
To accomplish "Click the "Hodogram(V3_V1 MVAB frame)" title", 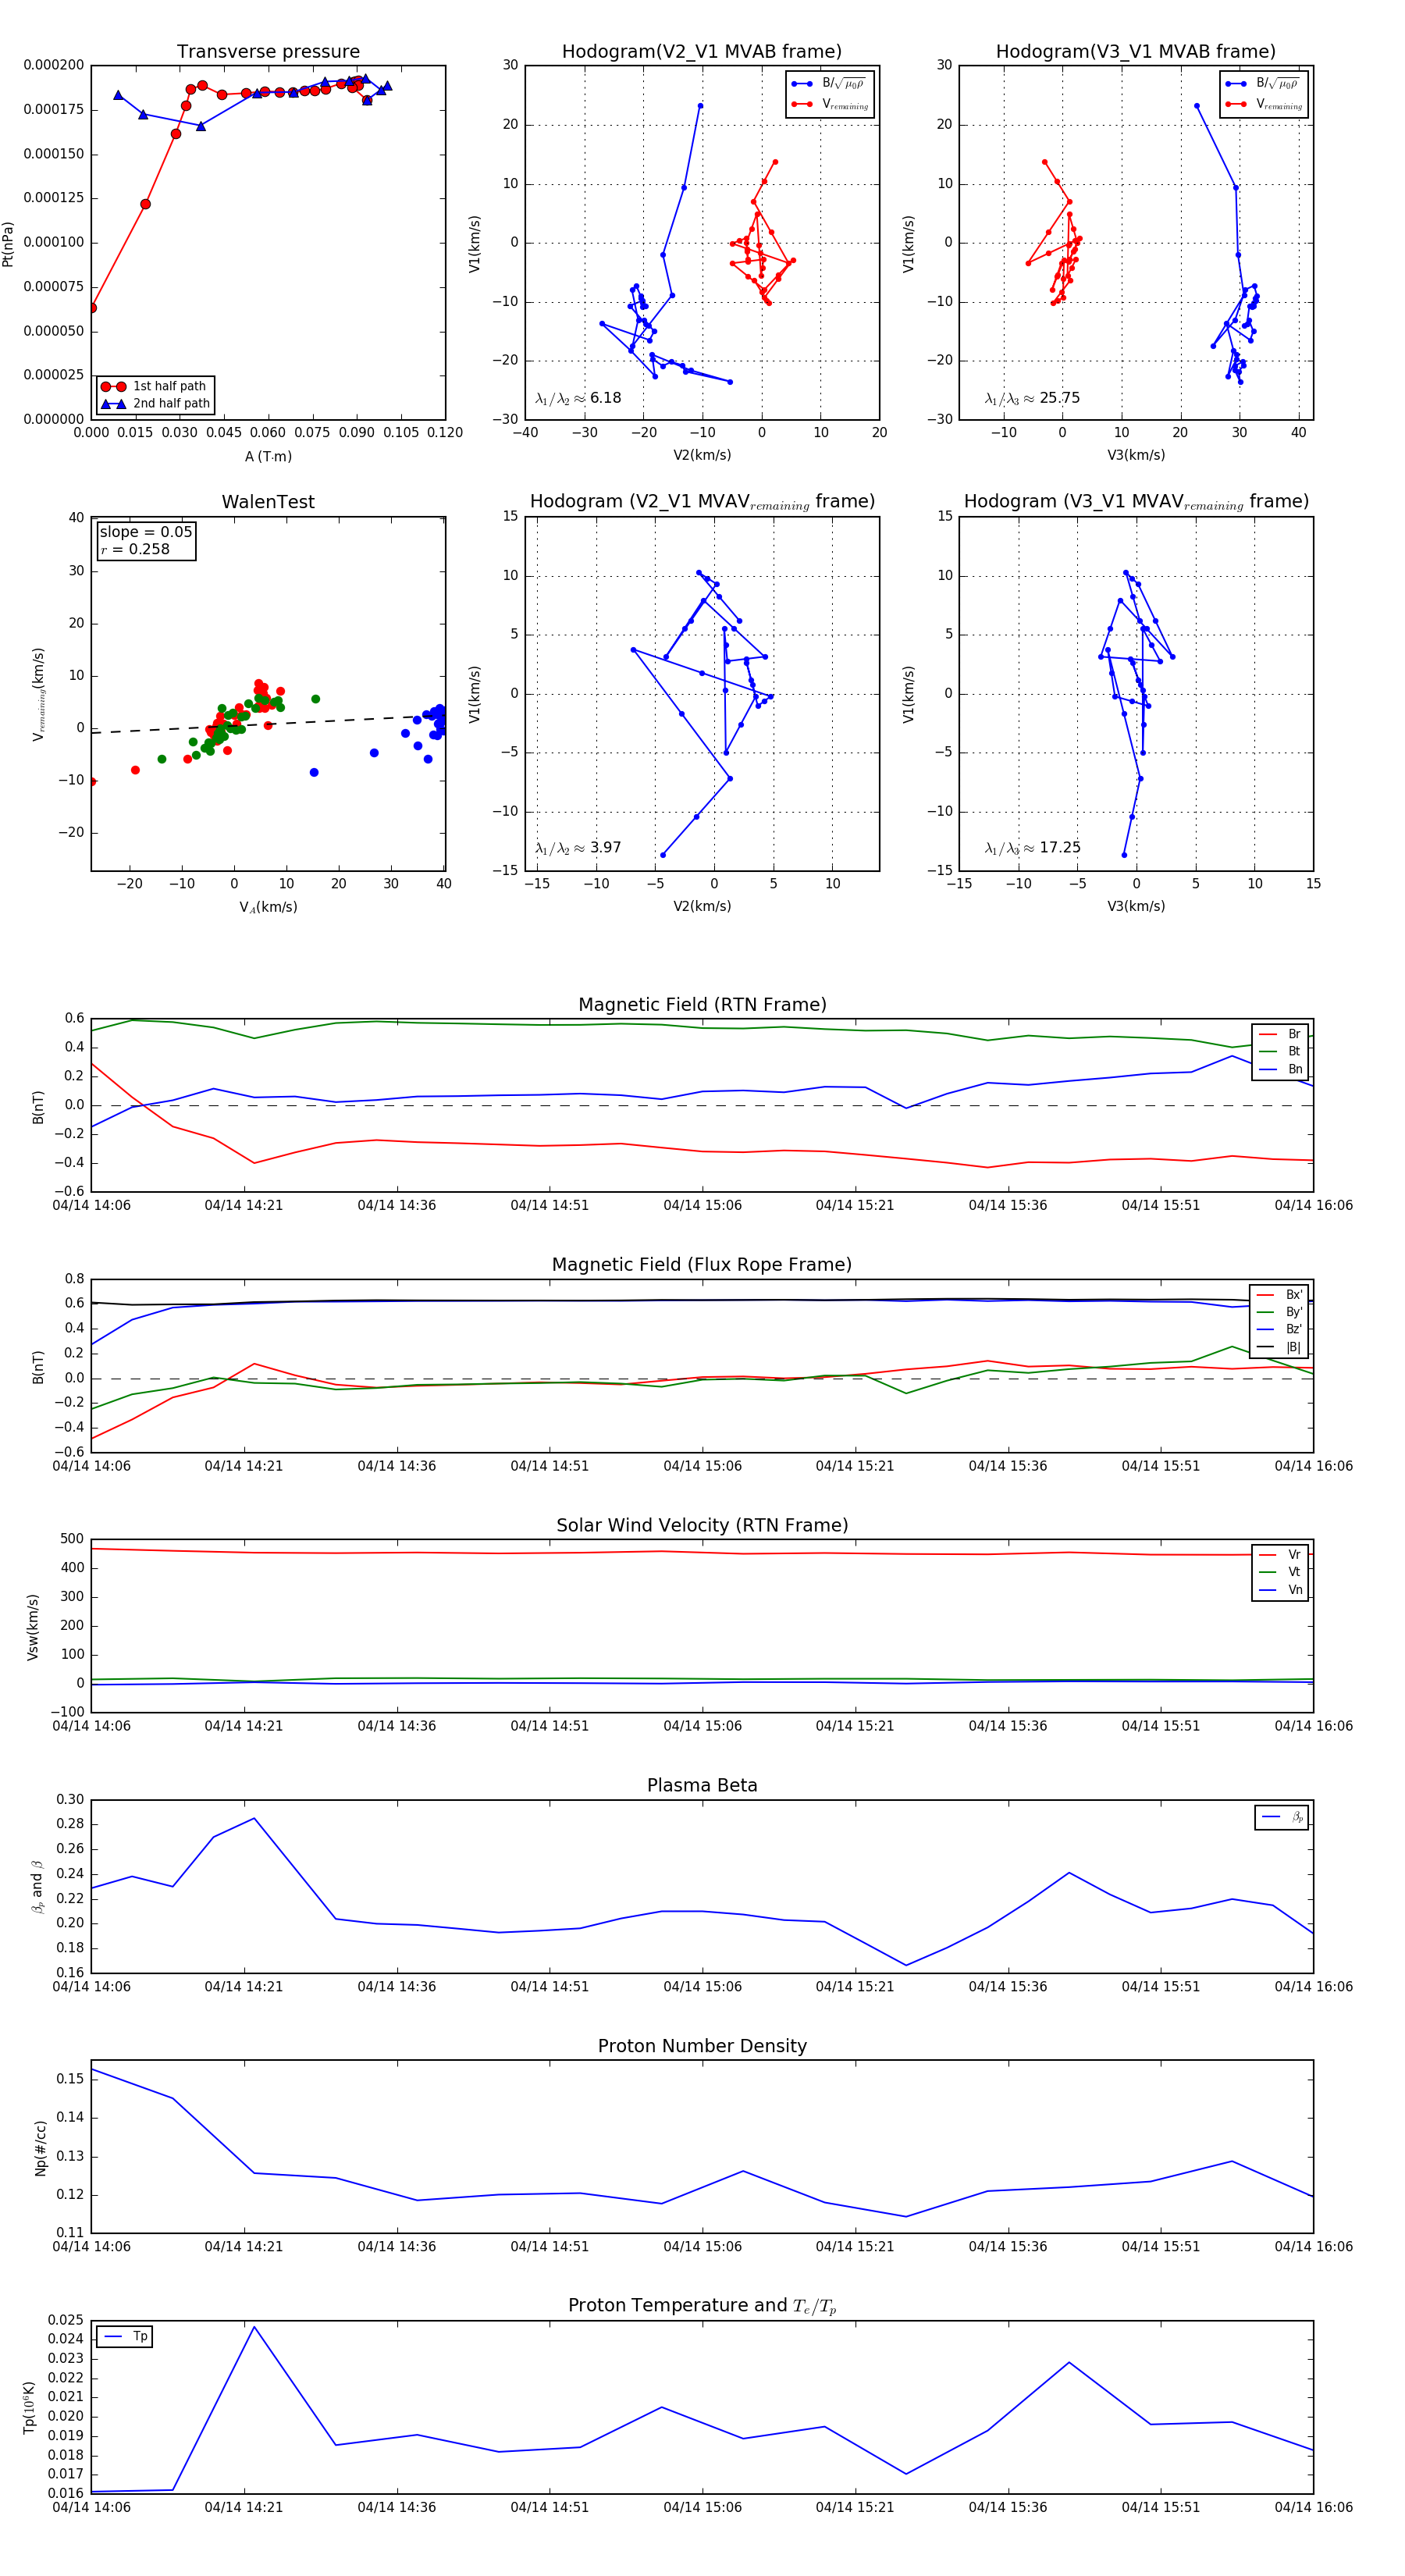I will tap(1136, 52).
